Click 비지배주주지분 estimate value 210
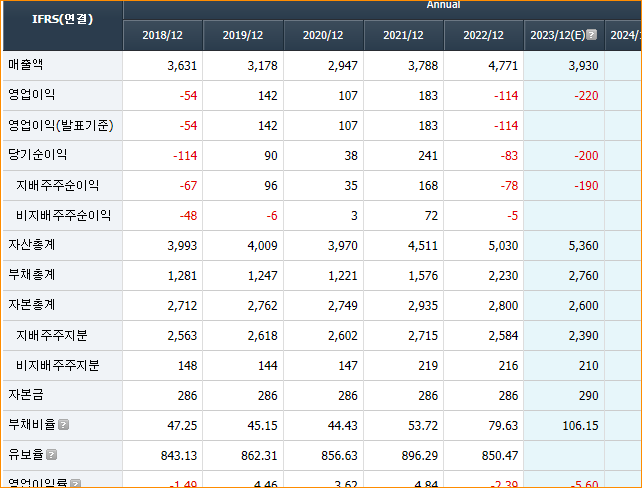 pos(588,366)
